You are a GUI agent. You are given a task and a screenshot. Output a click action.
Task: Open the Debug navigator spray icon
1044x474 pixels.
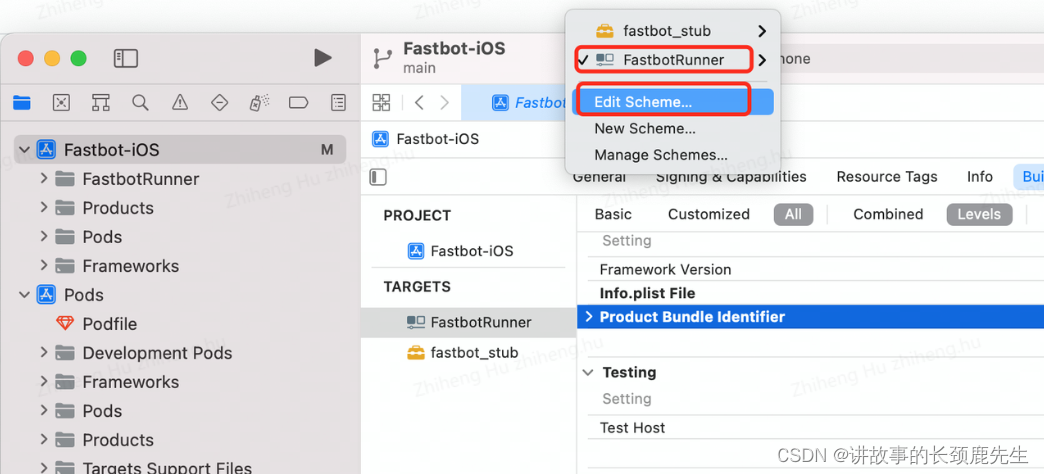click(259, 103)
